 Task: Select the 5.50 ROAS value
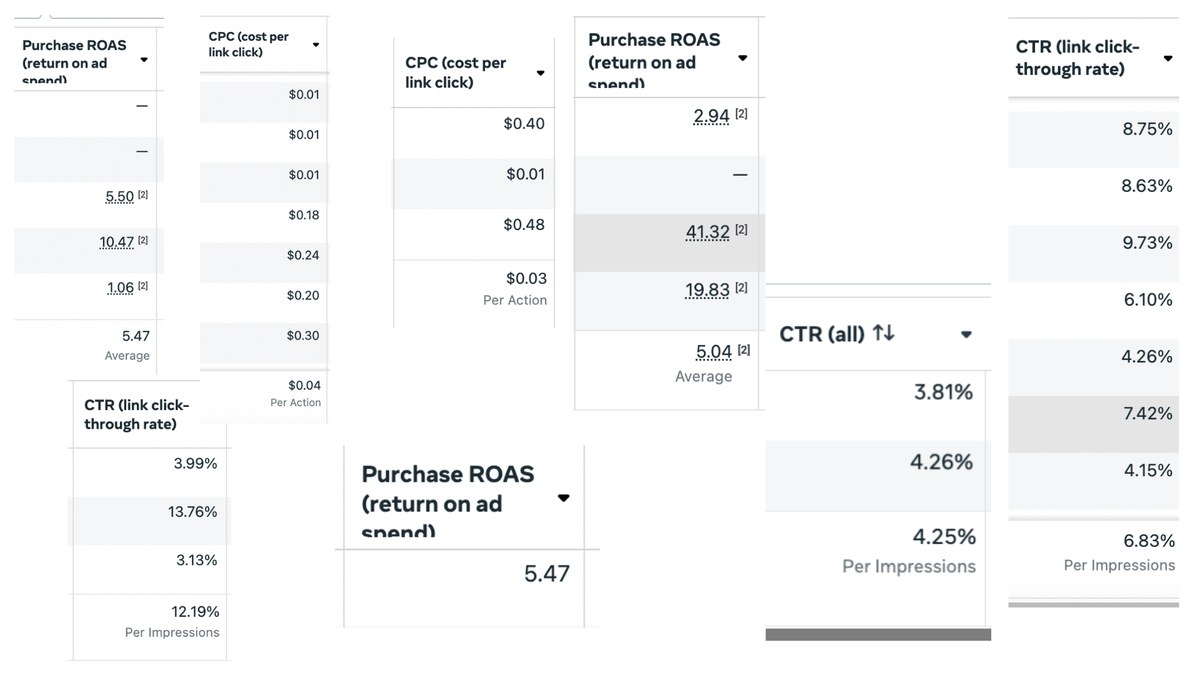(119, 197)
